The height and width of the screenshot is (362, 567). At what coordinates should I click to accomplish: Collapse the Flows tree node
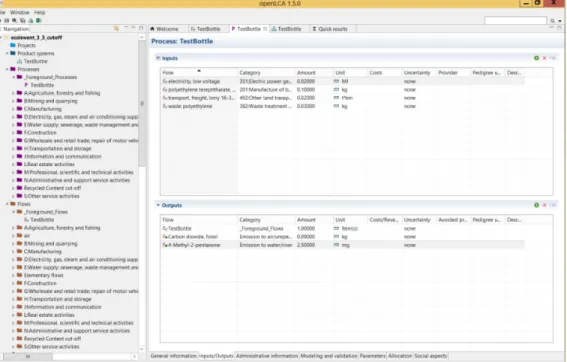[7, 204]
